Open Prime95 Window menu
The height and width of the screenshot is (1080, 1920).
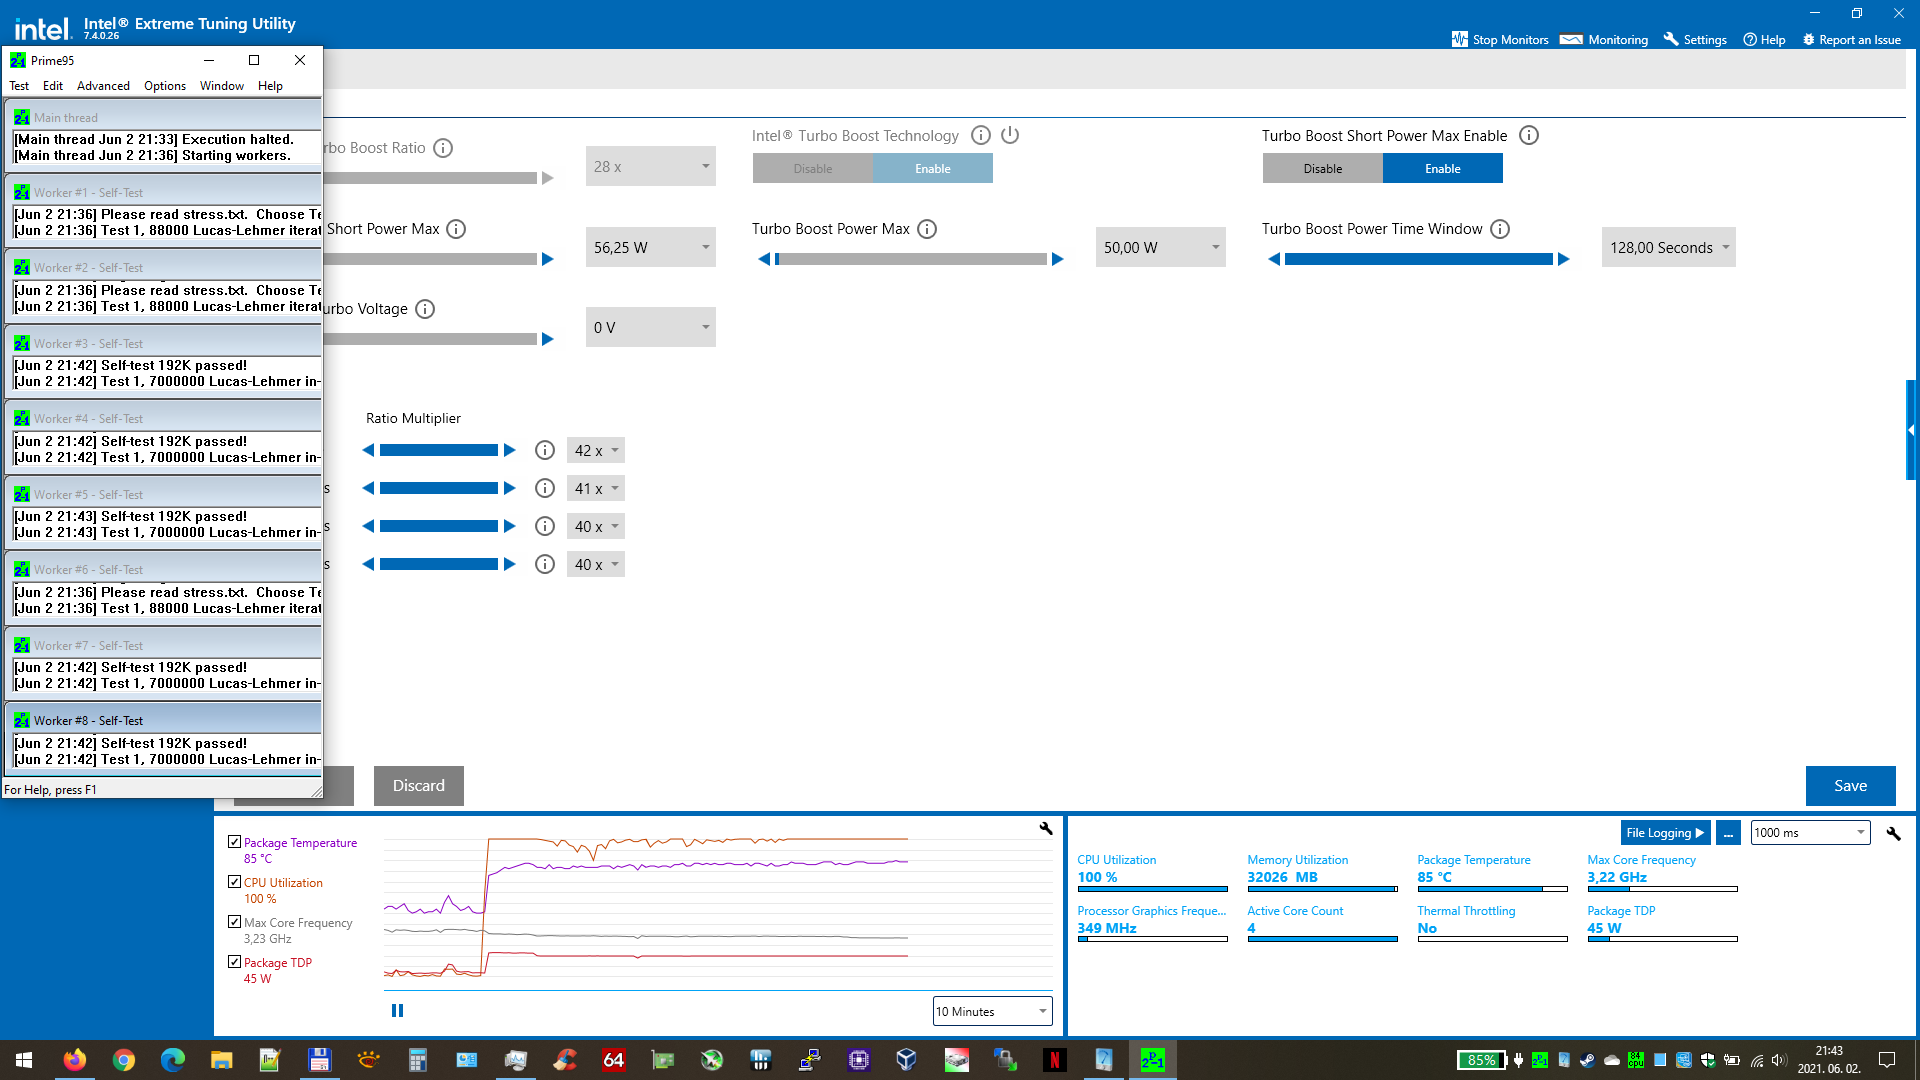[222, 86]
